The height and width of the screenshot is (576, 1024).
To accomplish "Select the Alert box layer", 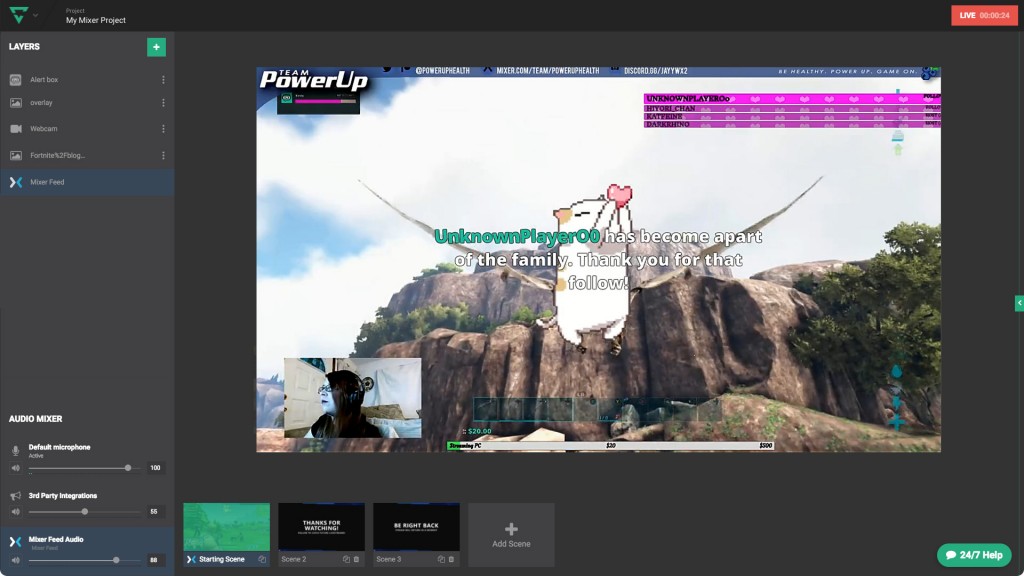I will 87,80.
